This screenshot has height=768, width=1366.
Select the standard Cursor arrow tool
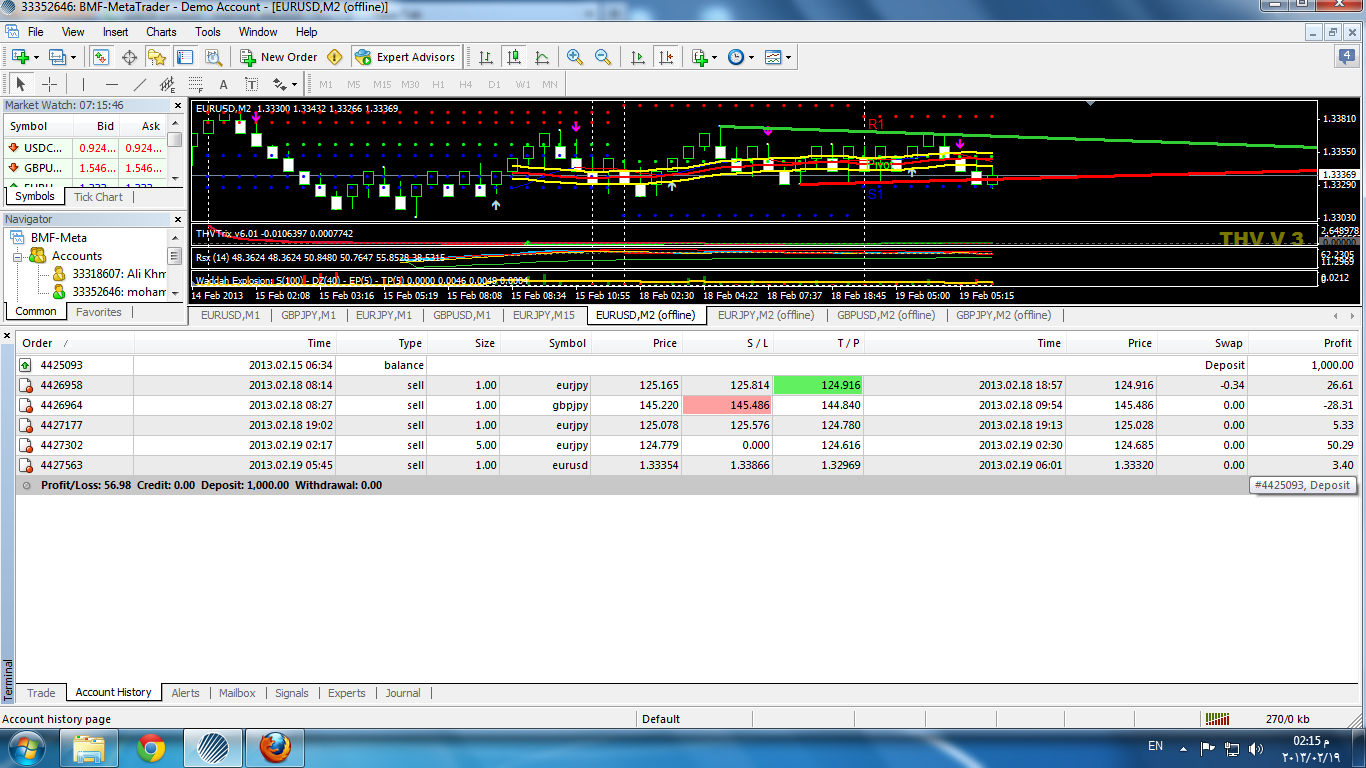(x=21, y=84)
